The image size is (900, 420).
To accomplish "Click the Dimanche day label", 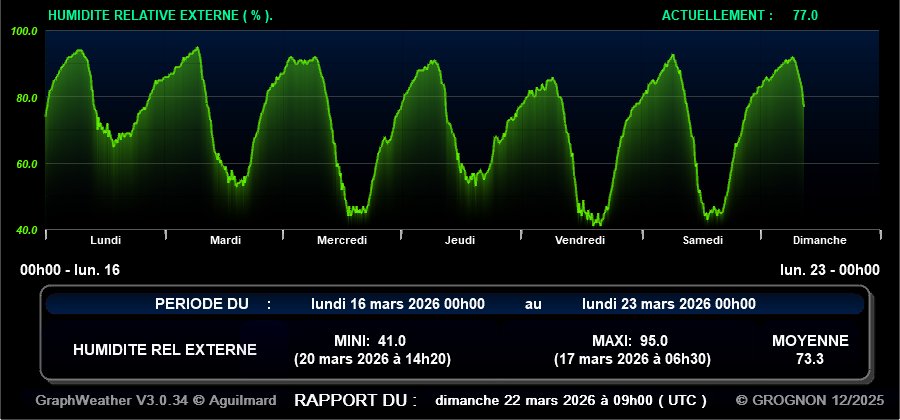I will [x=819, y=240].
